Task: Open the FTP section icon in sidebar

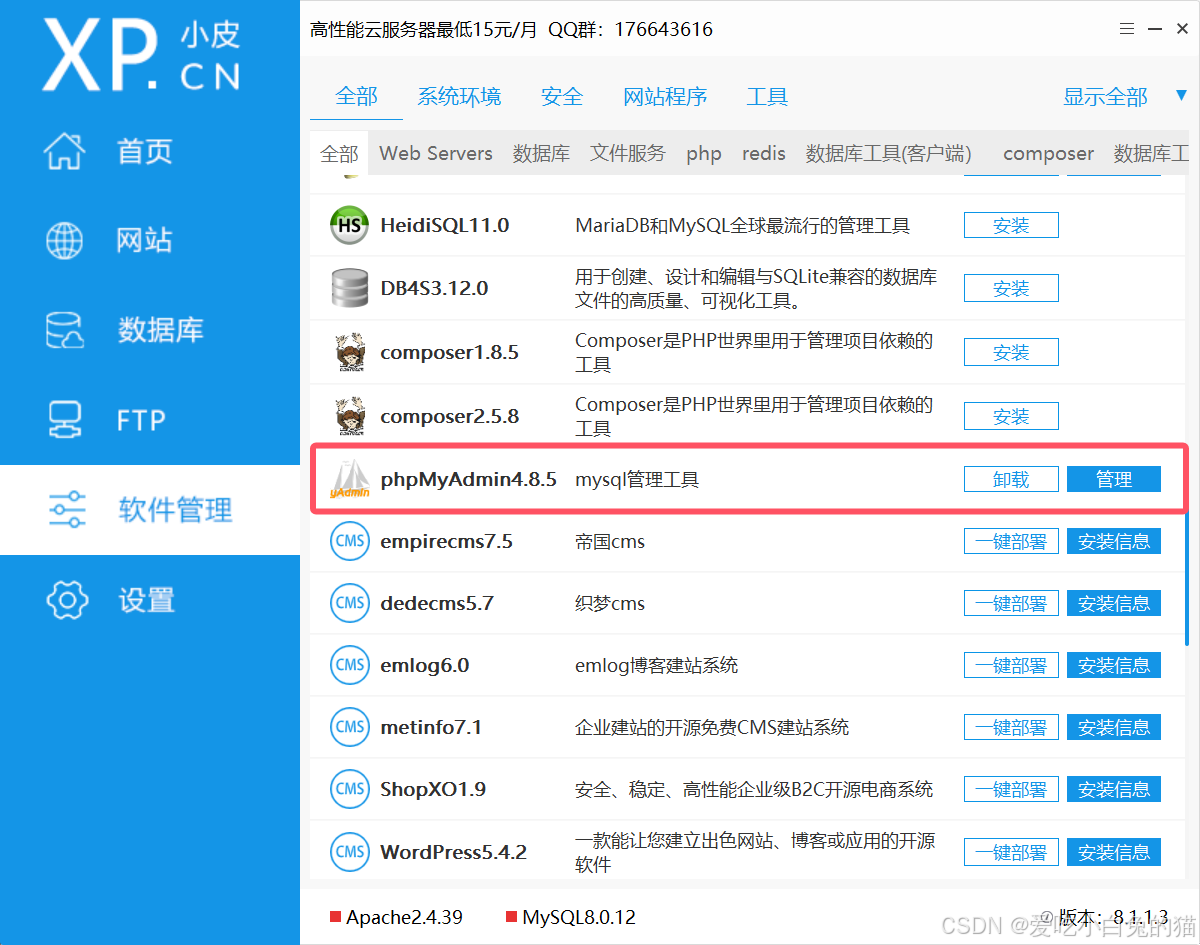Action: pos(66,420)
